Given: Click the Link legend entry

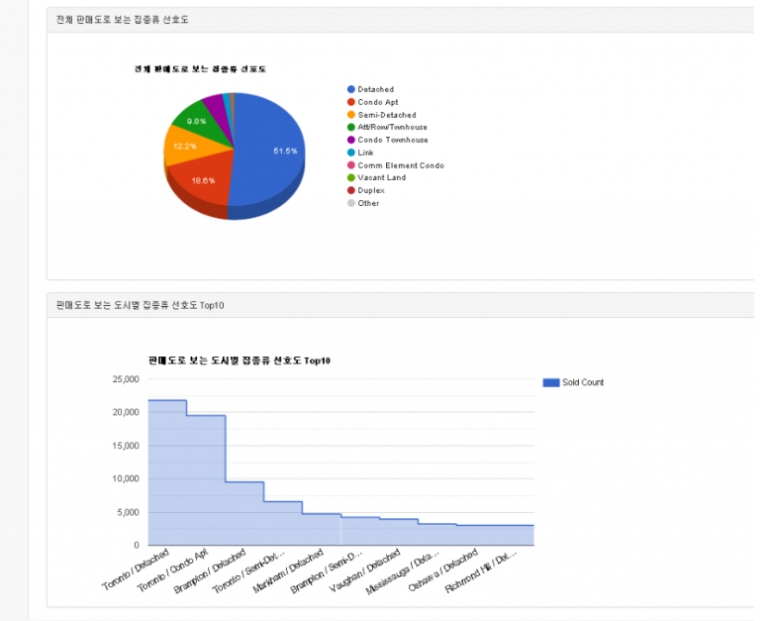Looking at the screenshot, I should pyautogui.click(x=365, y=153).
